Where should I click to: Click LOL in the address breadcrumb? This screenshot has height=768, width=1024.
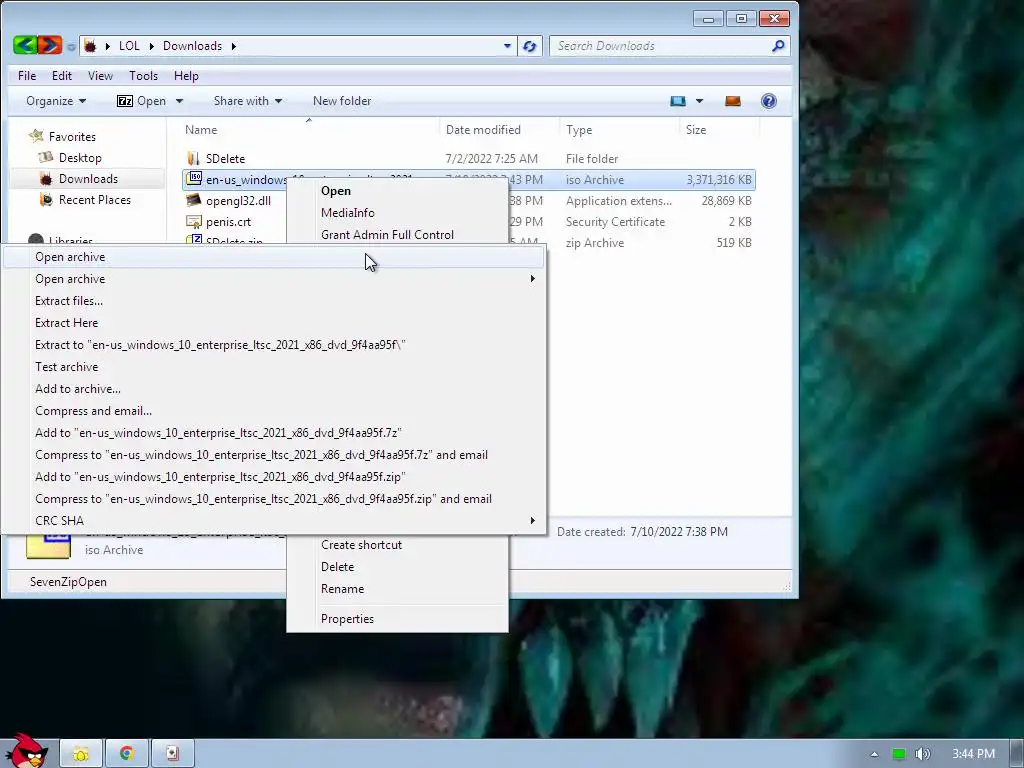[129, 46]
